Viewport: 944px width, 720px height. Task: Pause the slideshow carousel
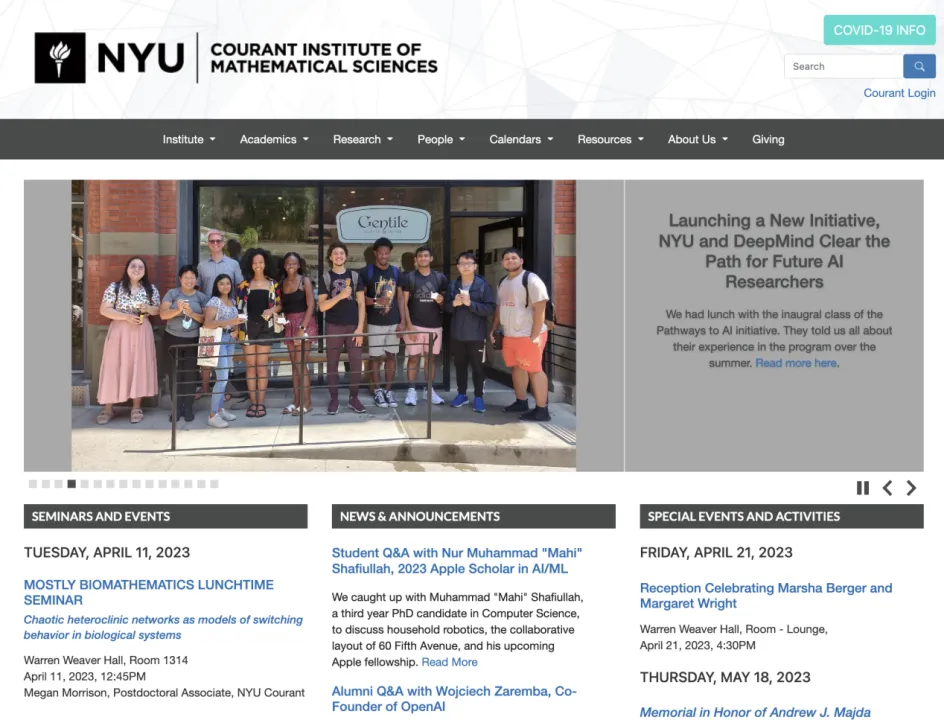point(862,488)
